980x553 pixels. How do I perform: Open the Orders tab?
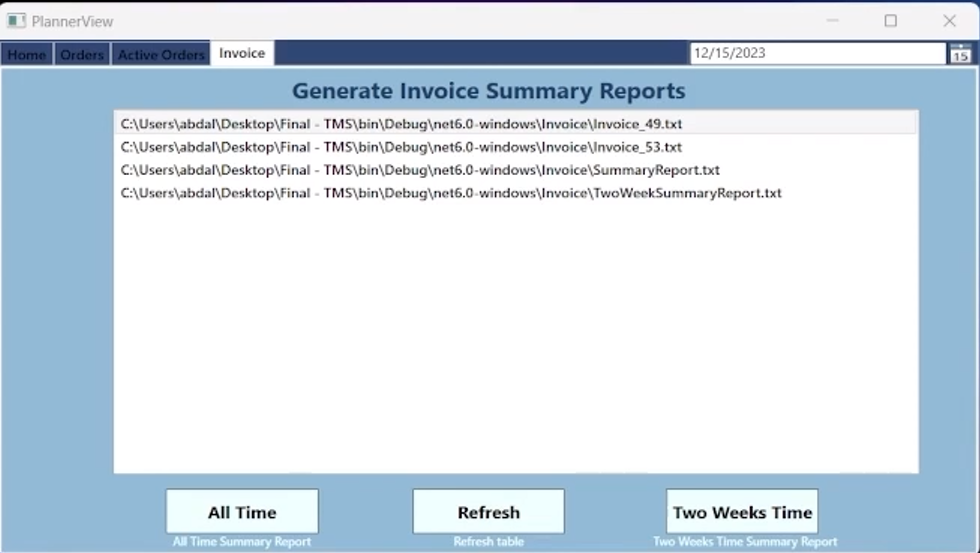point(82,54)
